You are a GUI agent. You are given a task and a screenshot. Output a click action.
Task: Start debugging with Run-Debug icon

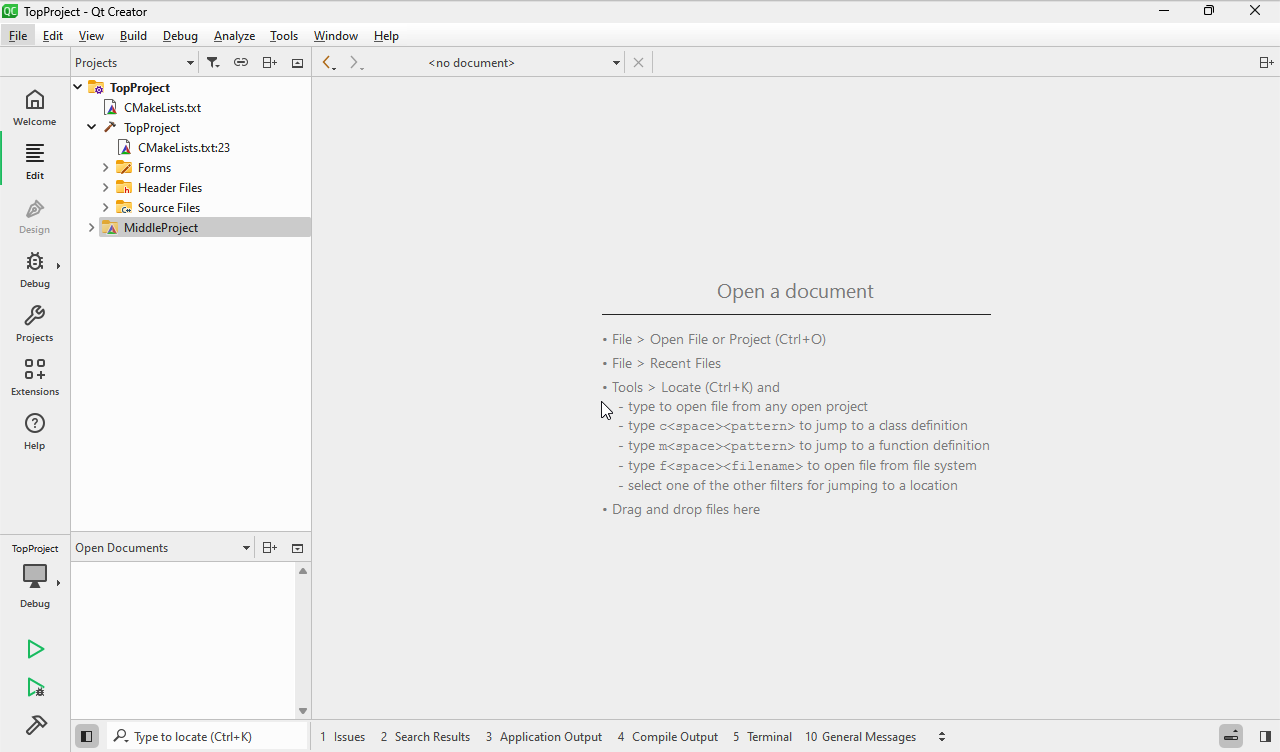(x=35, y=688)
